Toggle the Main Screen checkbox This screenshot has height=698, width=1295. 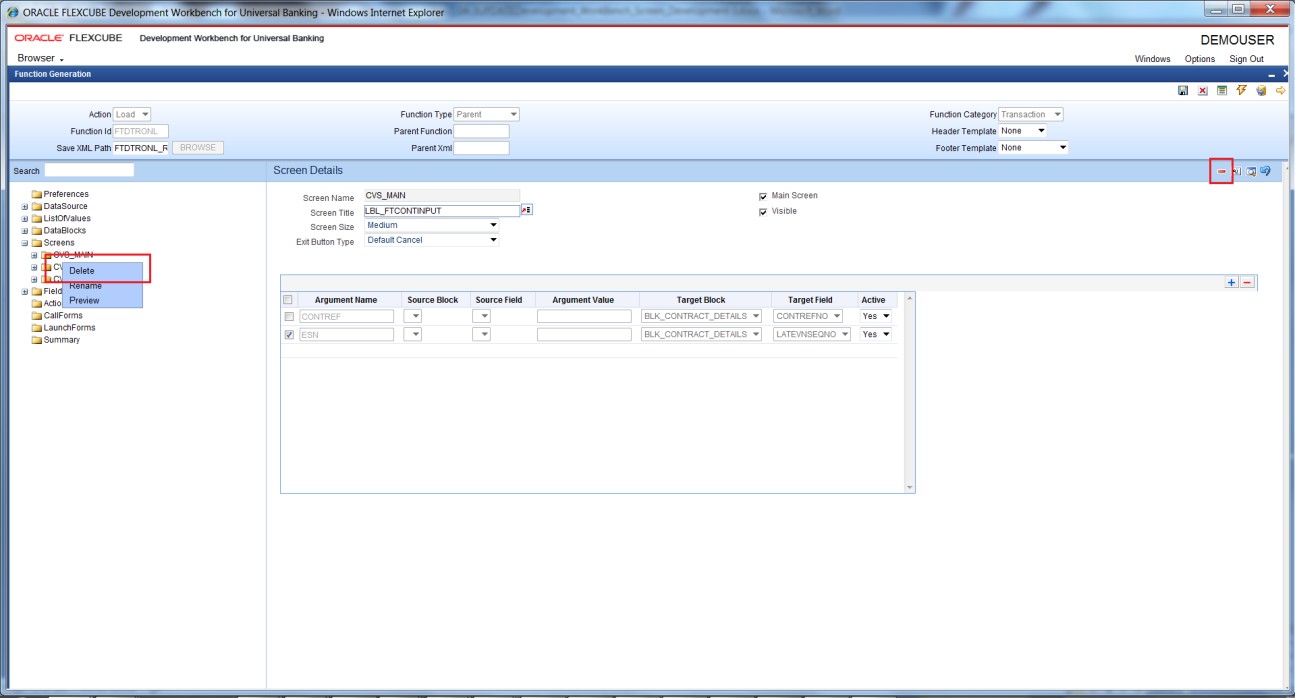[764, 196]
